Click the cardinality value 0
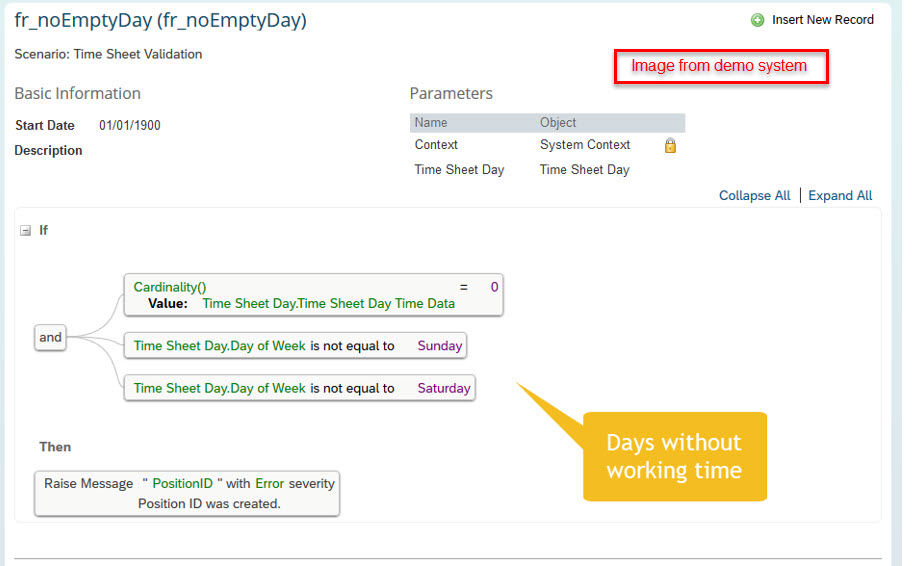Screen dimensions: 915x566 [x=494, y=287]
